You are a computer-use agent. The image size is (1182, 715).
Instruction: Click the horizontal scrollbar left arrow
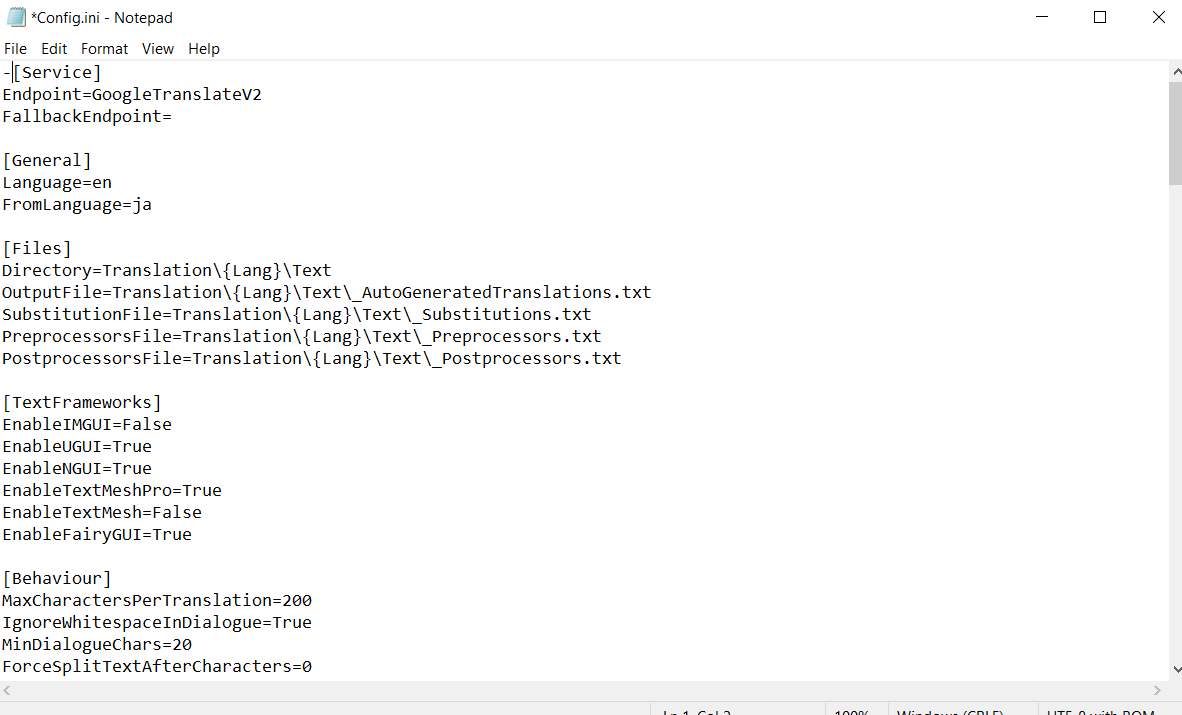[7, 690]
